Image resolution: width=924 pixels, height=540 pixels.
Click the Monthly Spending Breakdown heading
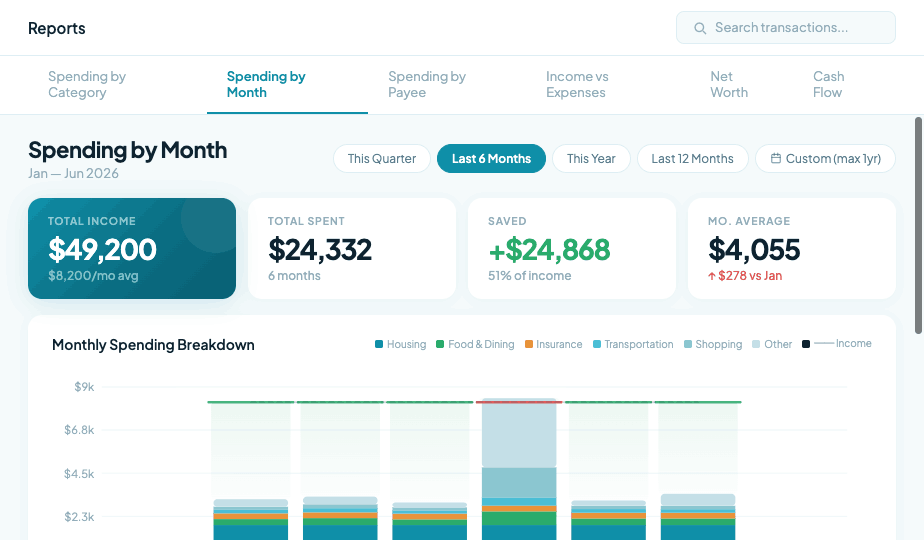tap(153, 345)
